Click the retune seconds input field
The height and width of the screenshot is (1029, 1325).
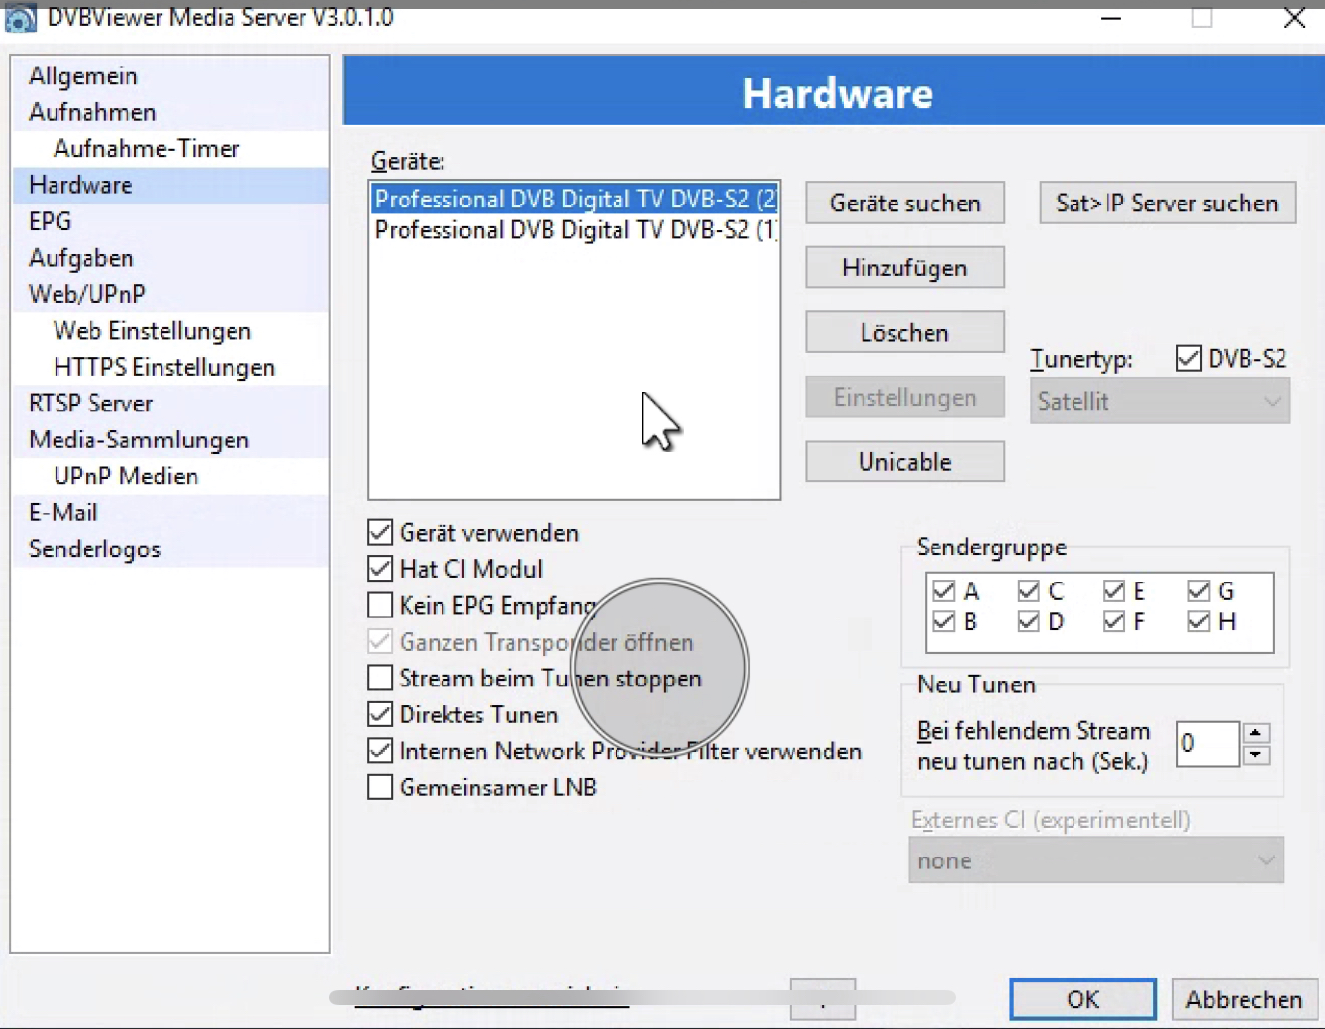click(x=1207, y=744)
